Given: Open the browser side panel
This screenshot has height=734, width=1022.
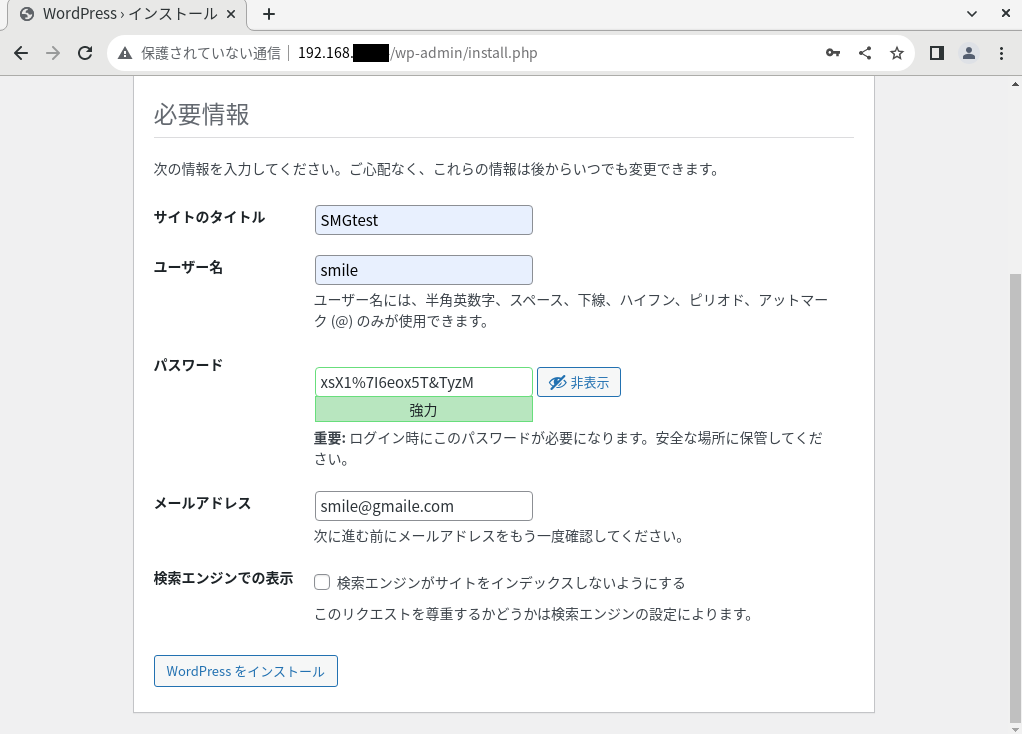Looking at the screenshot, I should [937, 53].
